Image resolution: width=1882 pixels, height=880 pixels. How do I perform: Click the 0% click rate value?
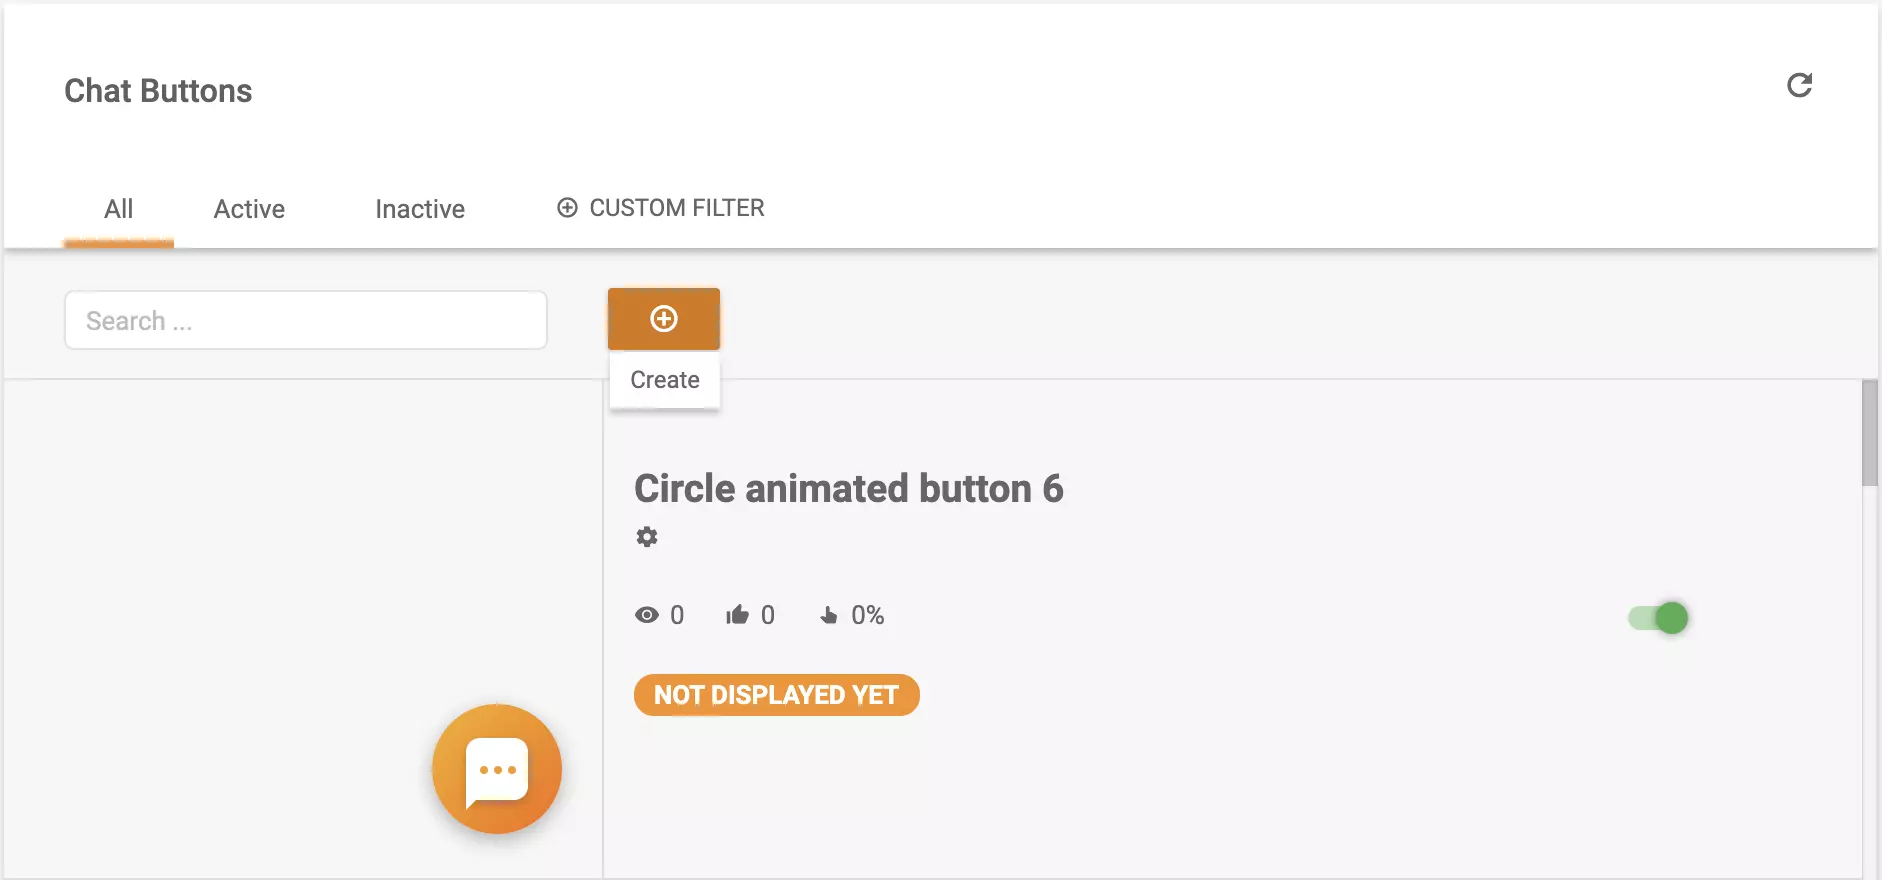[867, 615]
